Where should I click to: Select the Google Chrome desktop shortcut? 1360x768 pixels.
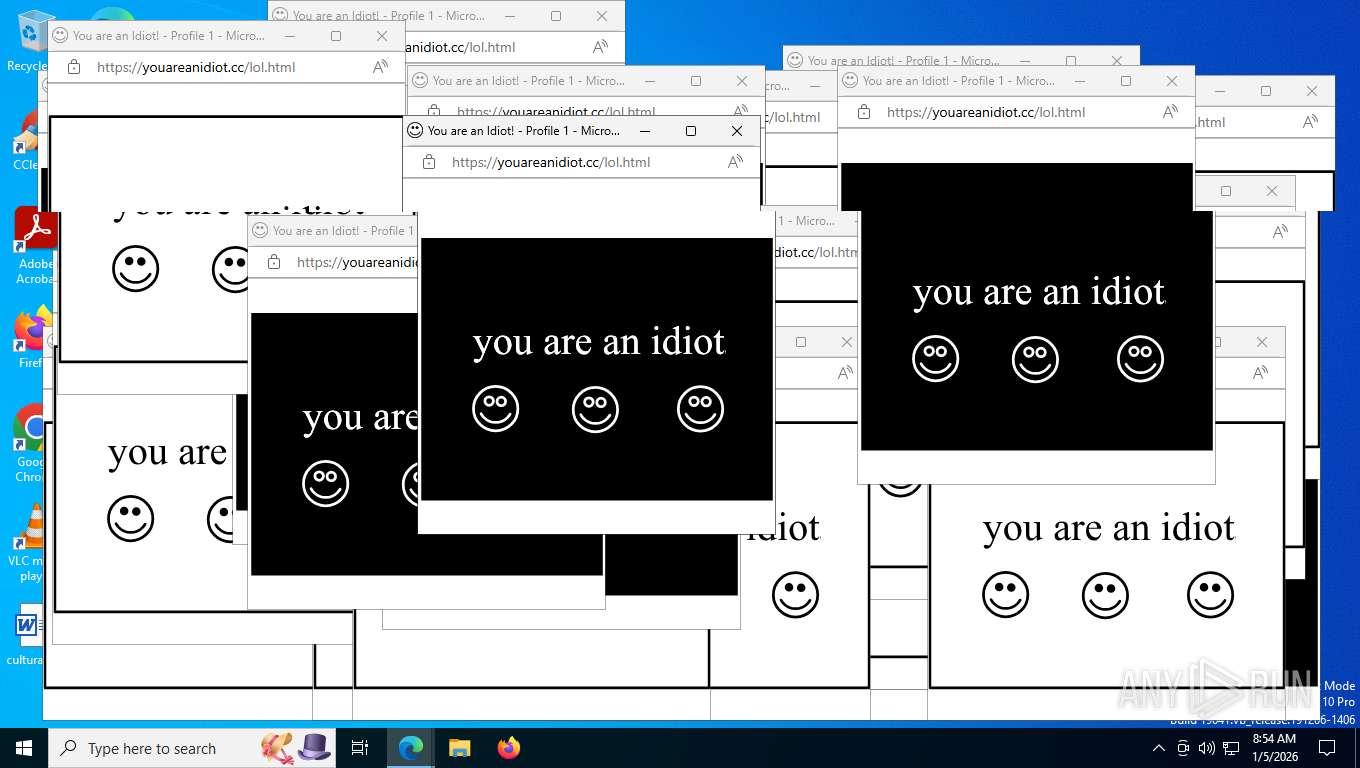coord(28,444)
